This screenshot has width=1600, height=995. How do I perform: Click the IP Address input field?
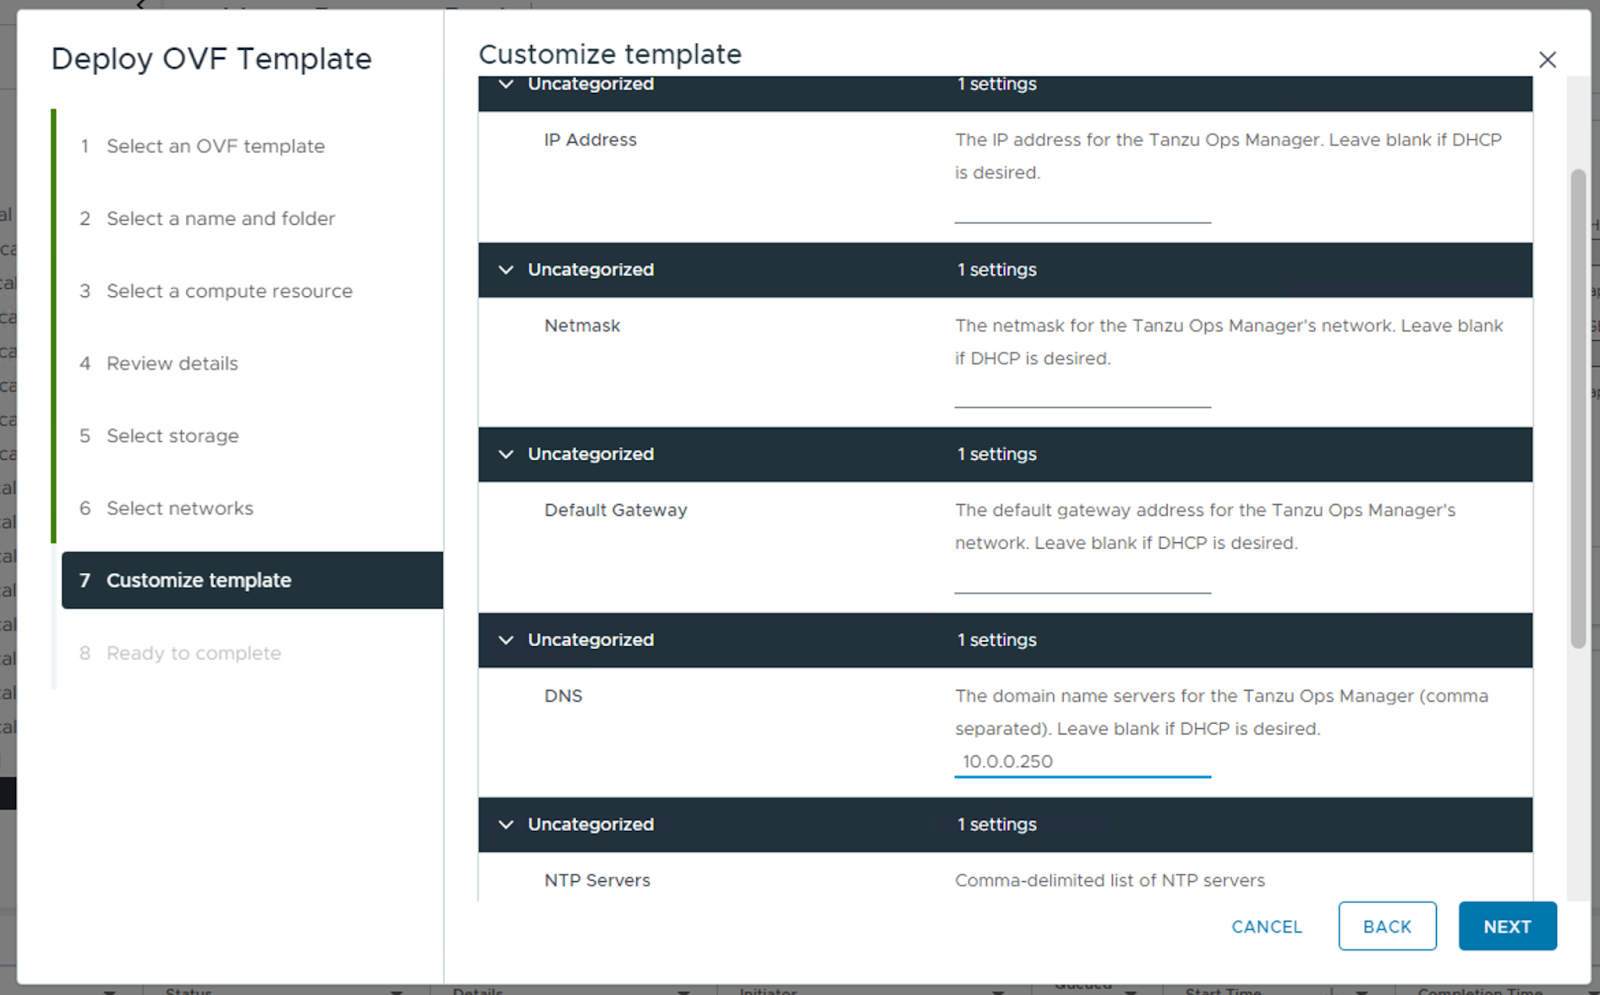[1082, 208]
